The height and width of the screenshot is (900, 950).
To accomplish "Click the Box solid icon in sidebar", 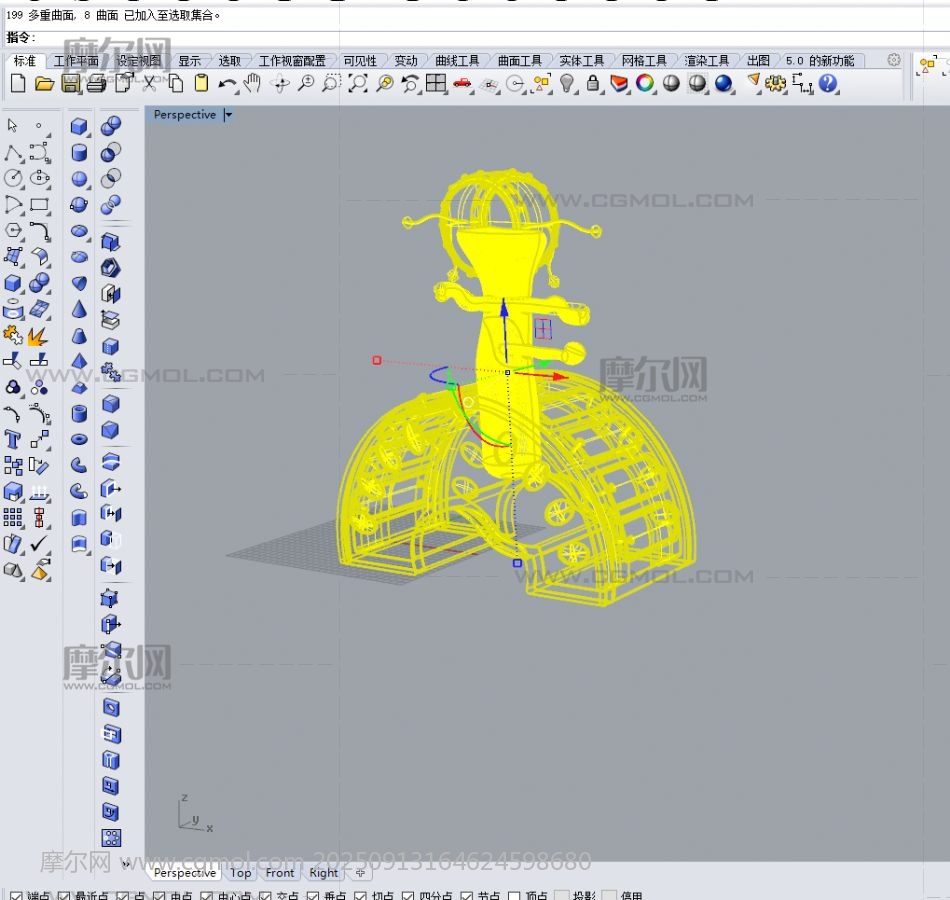I will click(x=79, y=126).
